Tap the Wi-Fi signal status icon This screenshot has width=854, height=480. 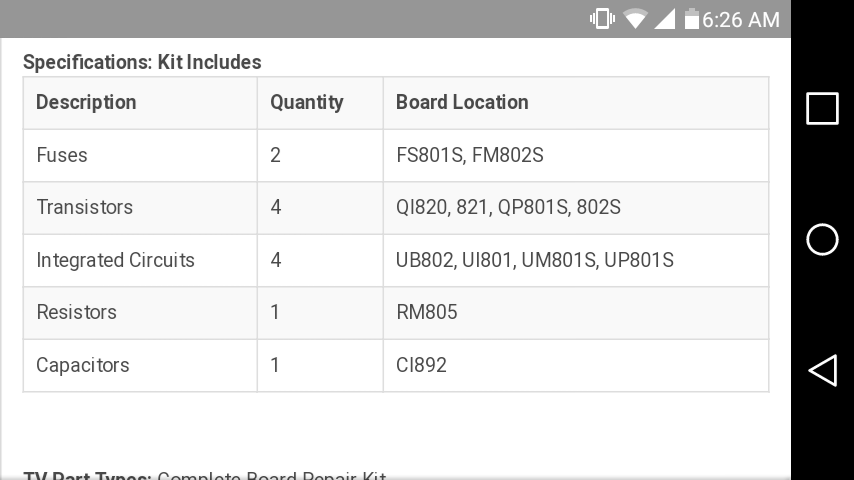(x=635, y=19)
